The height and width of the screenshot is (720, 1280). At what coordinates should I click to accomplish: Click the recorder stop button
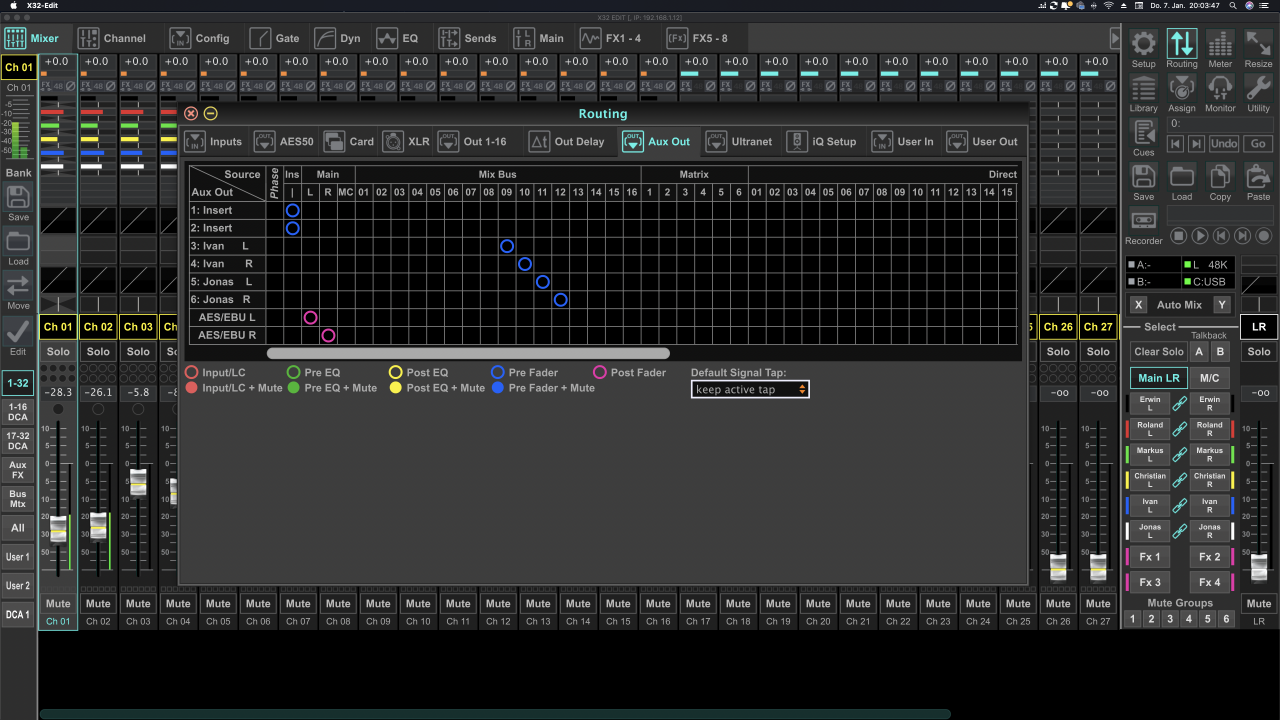pyautogui.click(x=1178, y=236)
